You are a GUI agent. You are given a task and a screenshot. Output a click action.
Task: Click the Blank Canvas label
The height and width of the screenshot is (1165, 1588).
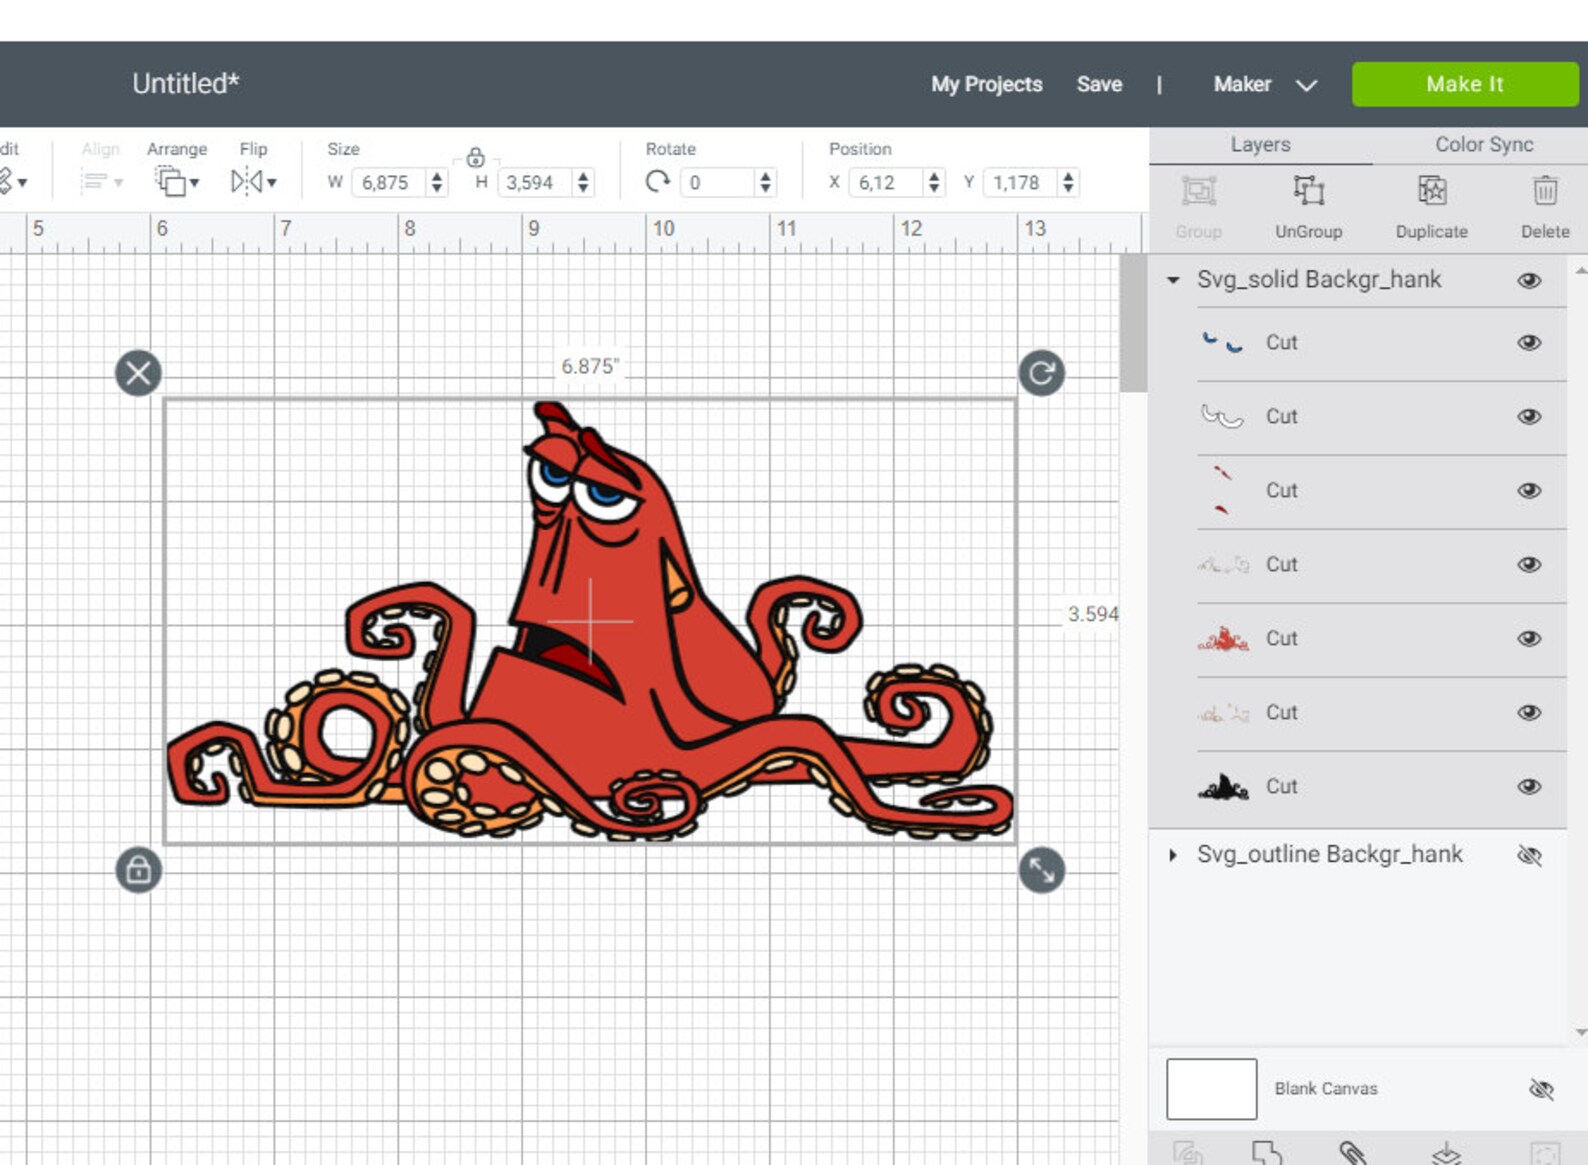coord(1325,1088)
